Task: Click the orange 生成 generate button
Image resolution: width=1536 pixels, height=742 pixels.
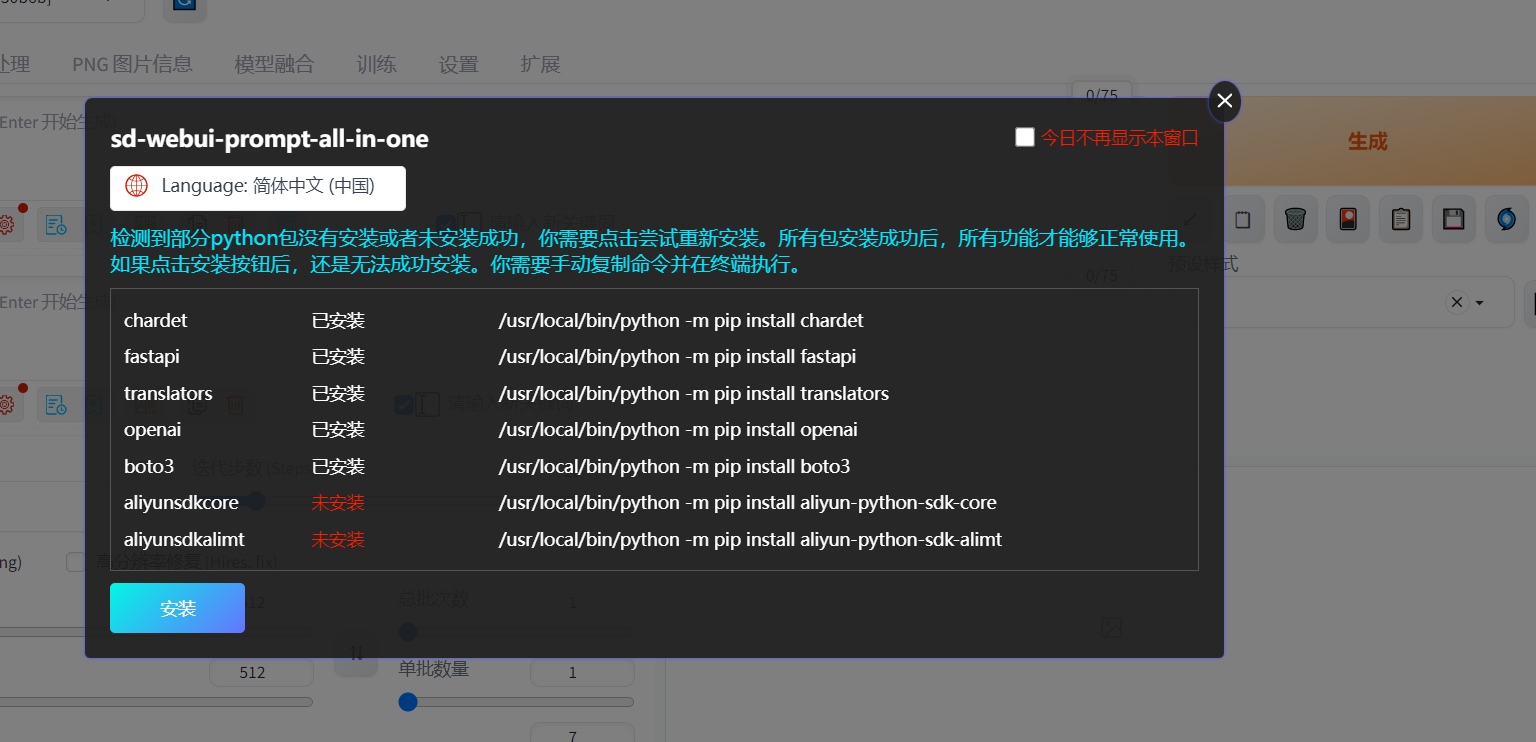Action: pos(1367,141)
